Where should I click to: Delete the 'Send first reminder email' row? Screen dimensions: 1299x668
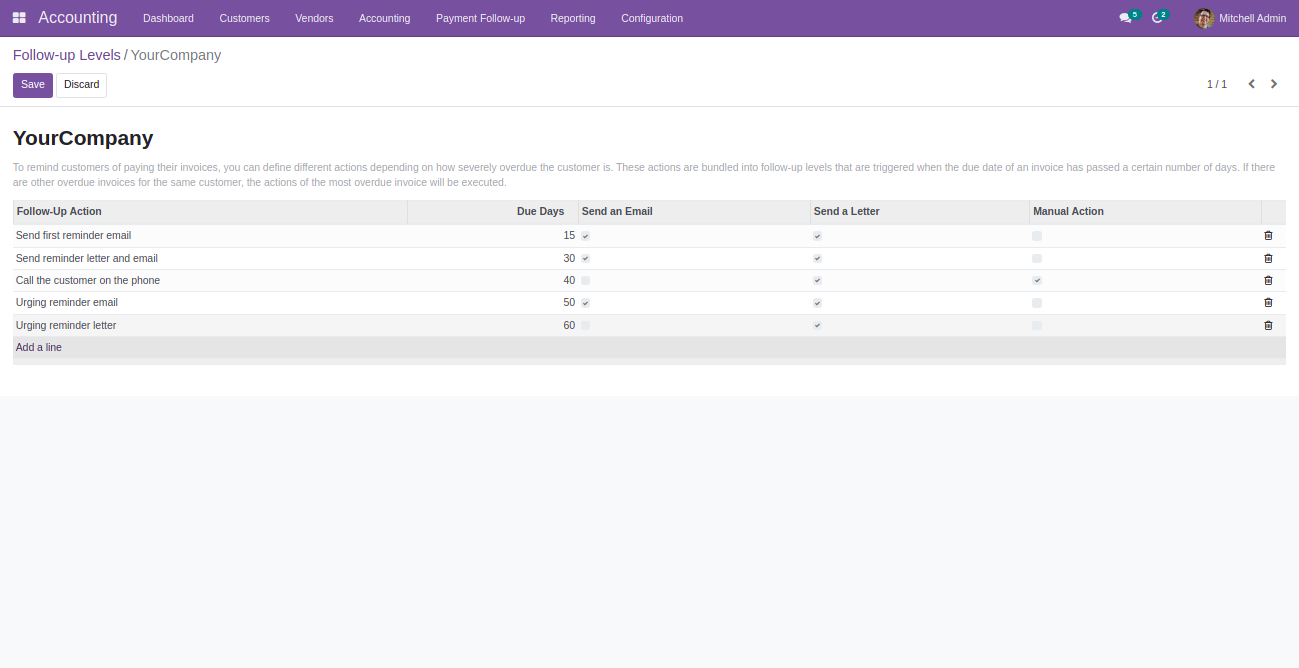click(1268, 236)
